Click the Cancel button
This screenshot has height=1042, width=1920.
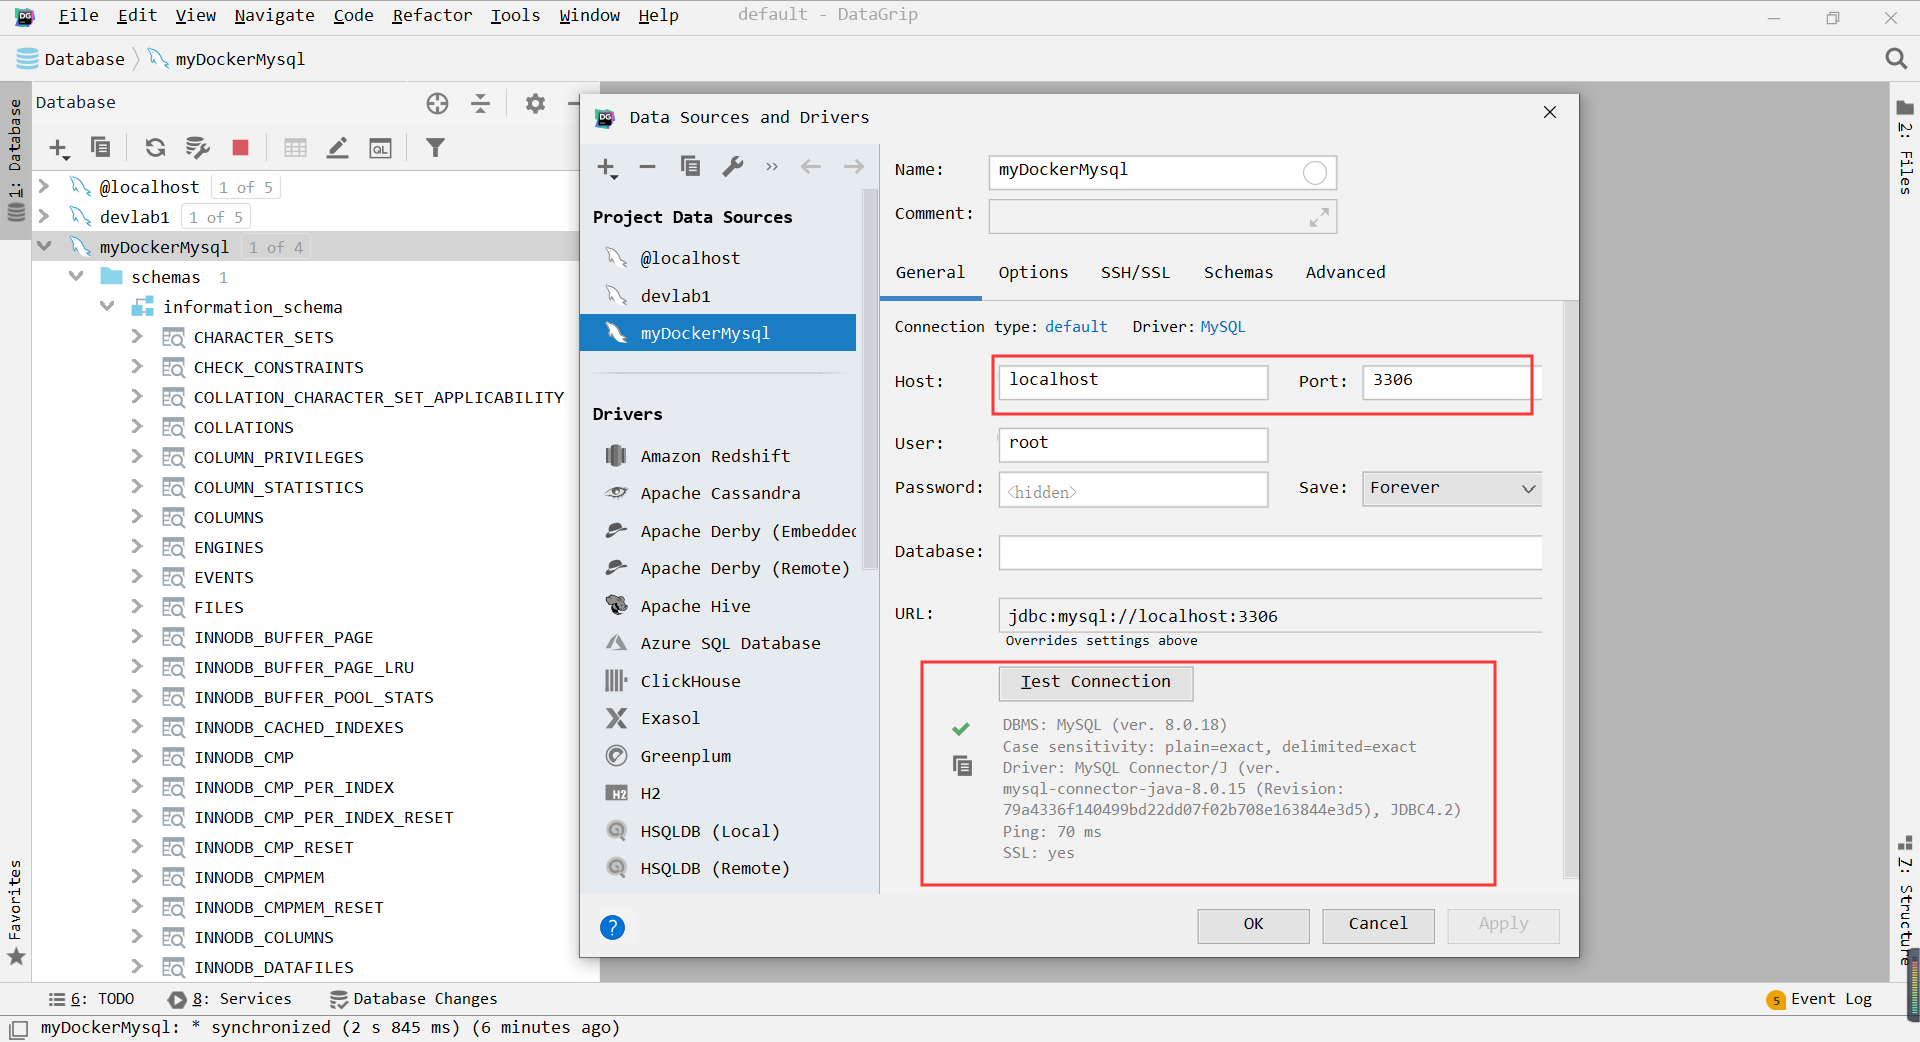[1377, 925]
